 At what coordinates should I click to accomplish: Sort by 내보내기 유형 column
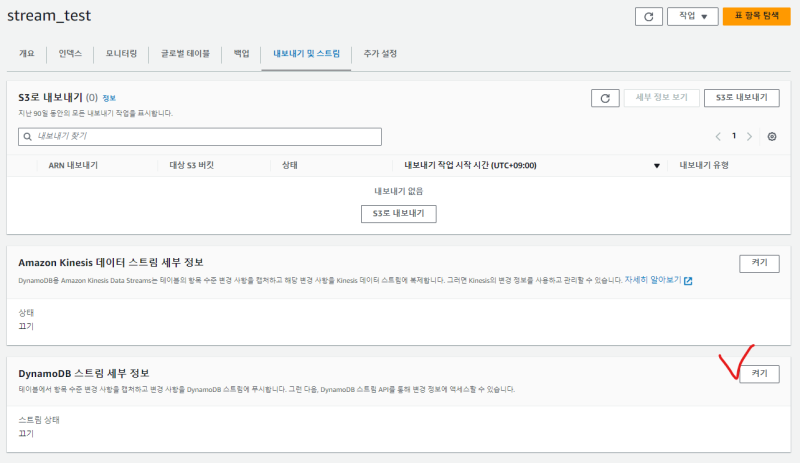[x=704, y=165]
